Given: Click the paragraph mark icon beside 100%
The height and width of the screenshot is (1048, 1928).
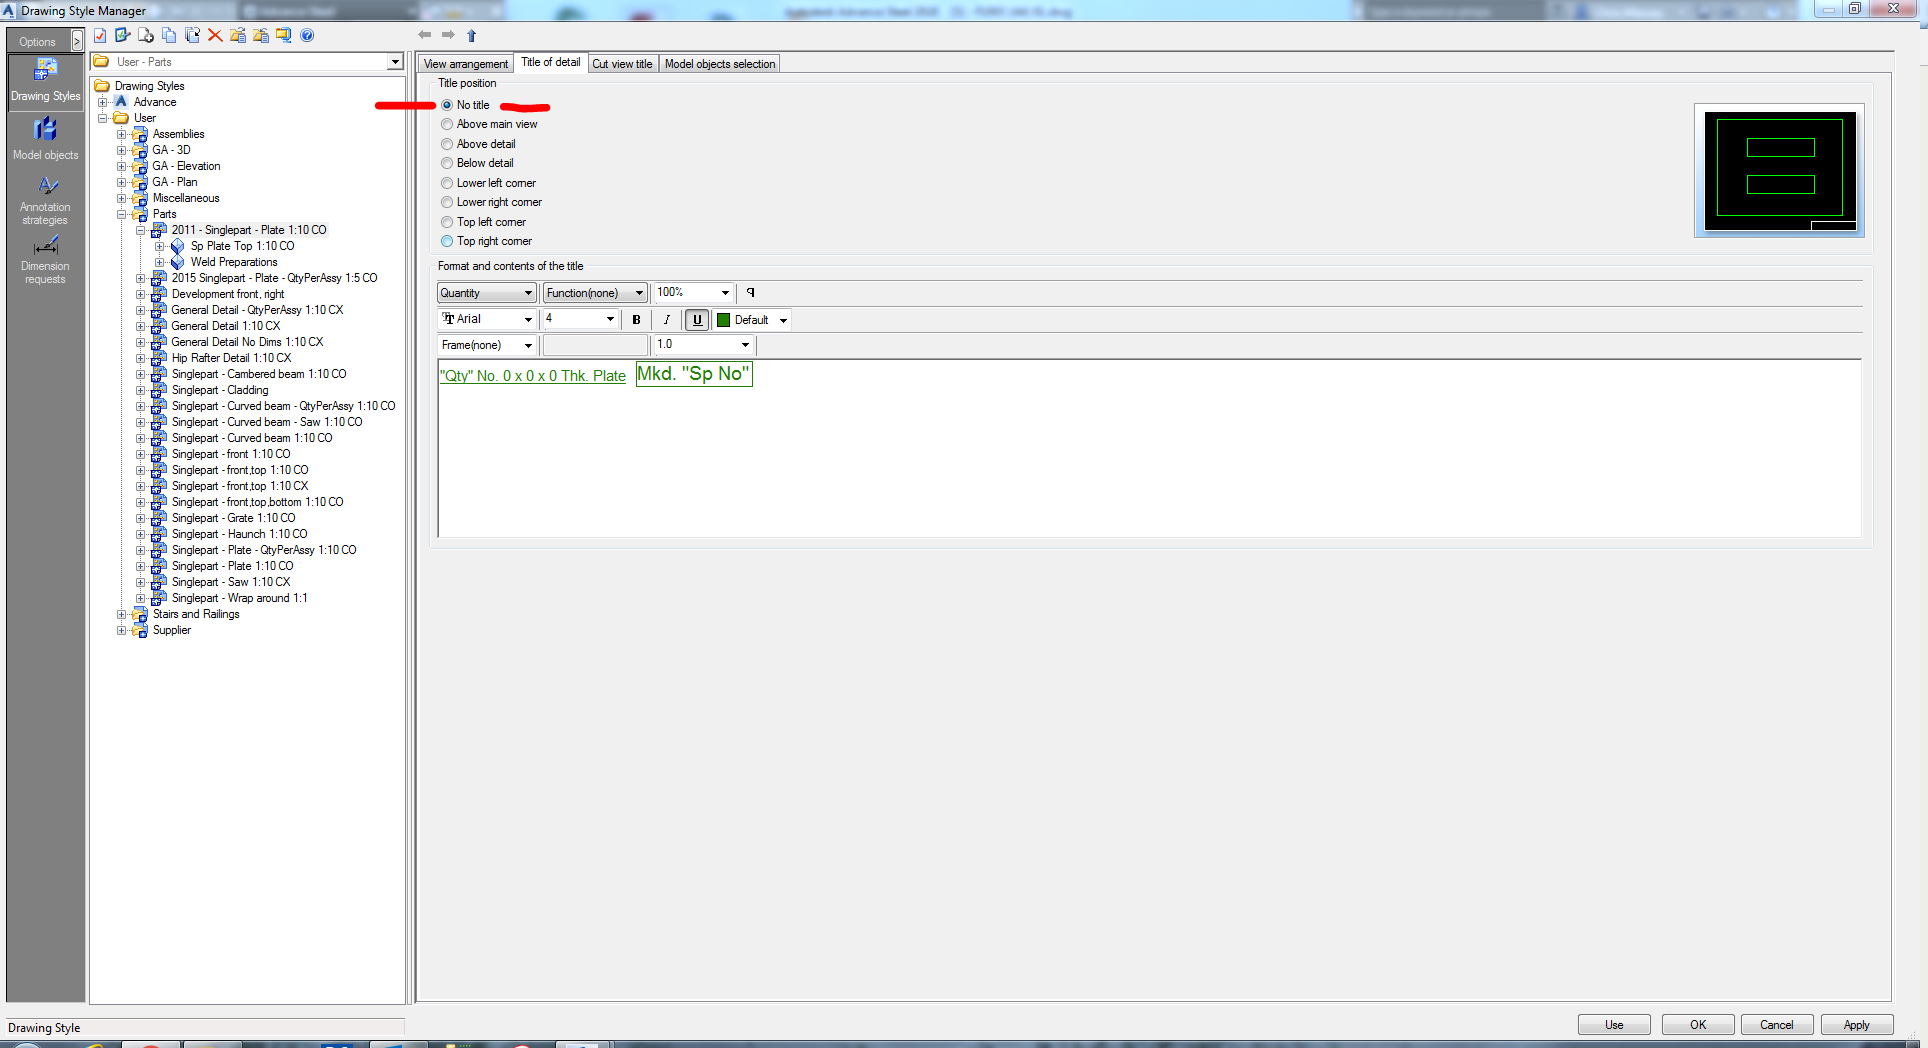Looking at the screenshot, I should (750, 293).
